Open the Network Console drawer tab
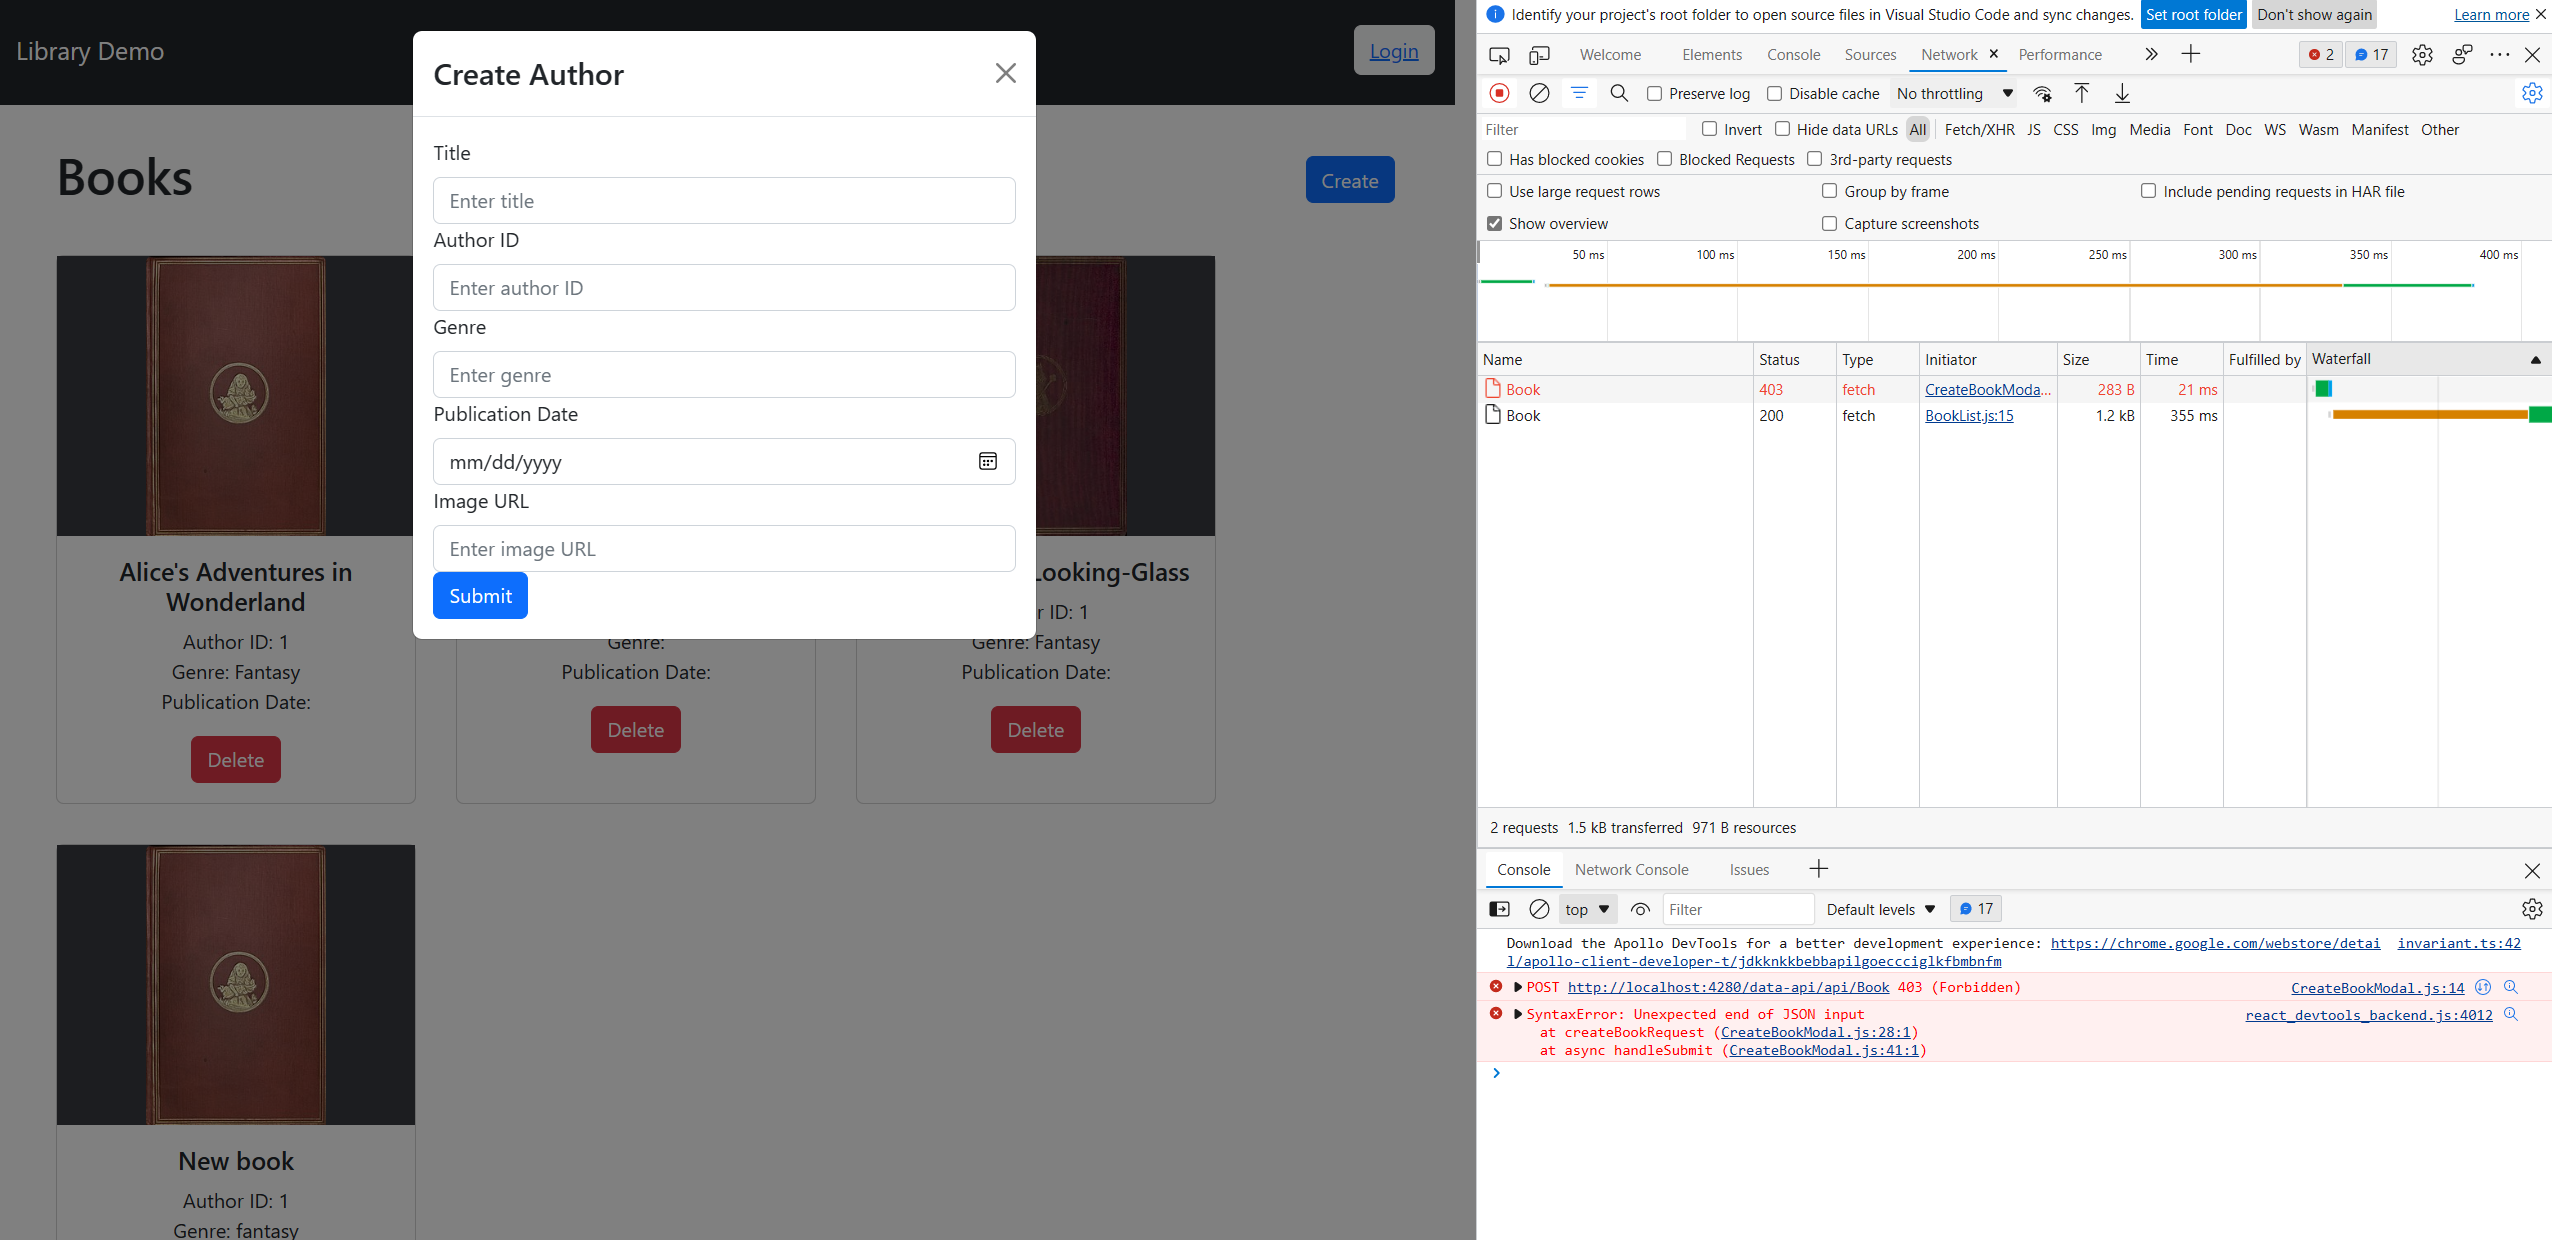 (1631, 870)
